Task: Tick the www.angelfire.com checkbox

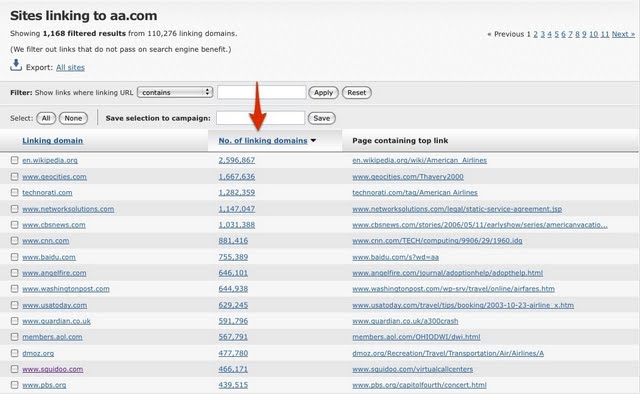Action: tap(15, 273)
